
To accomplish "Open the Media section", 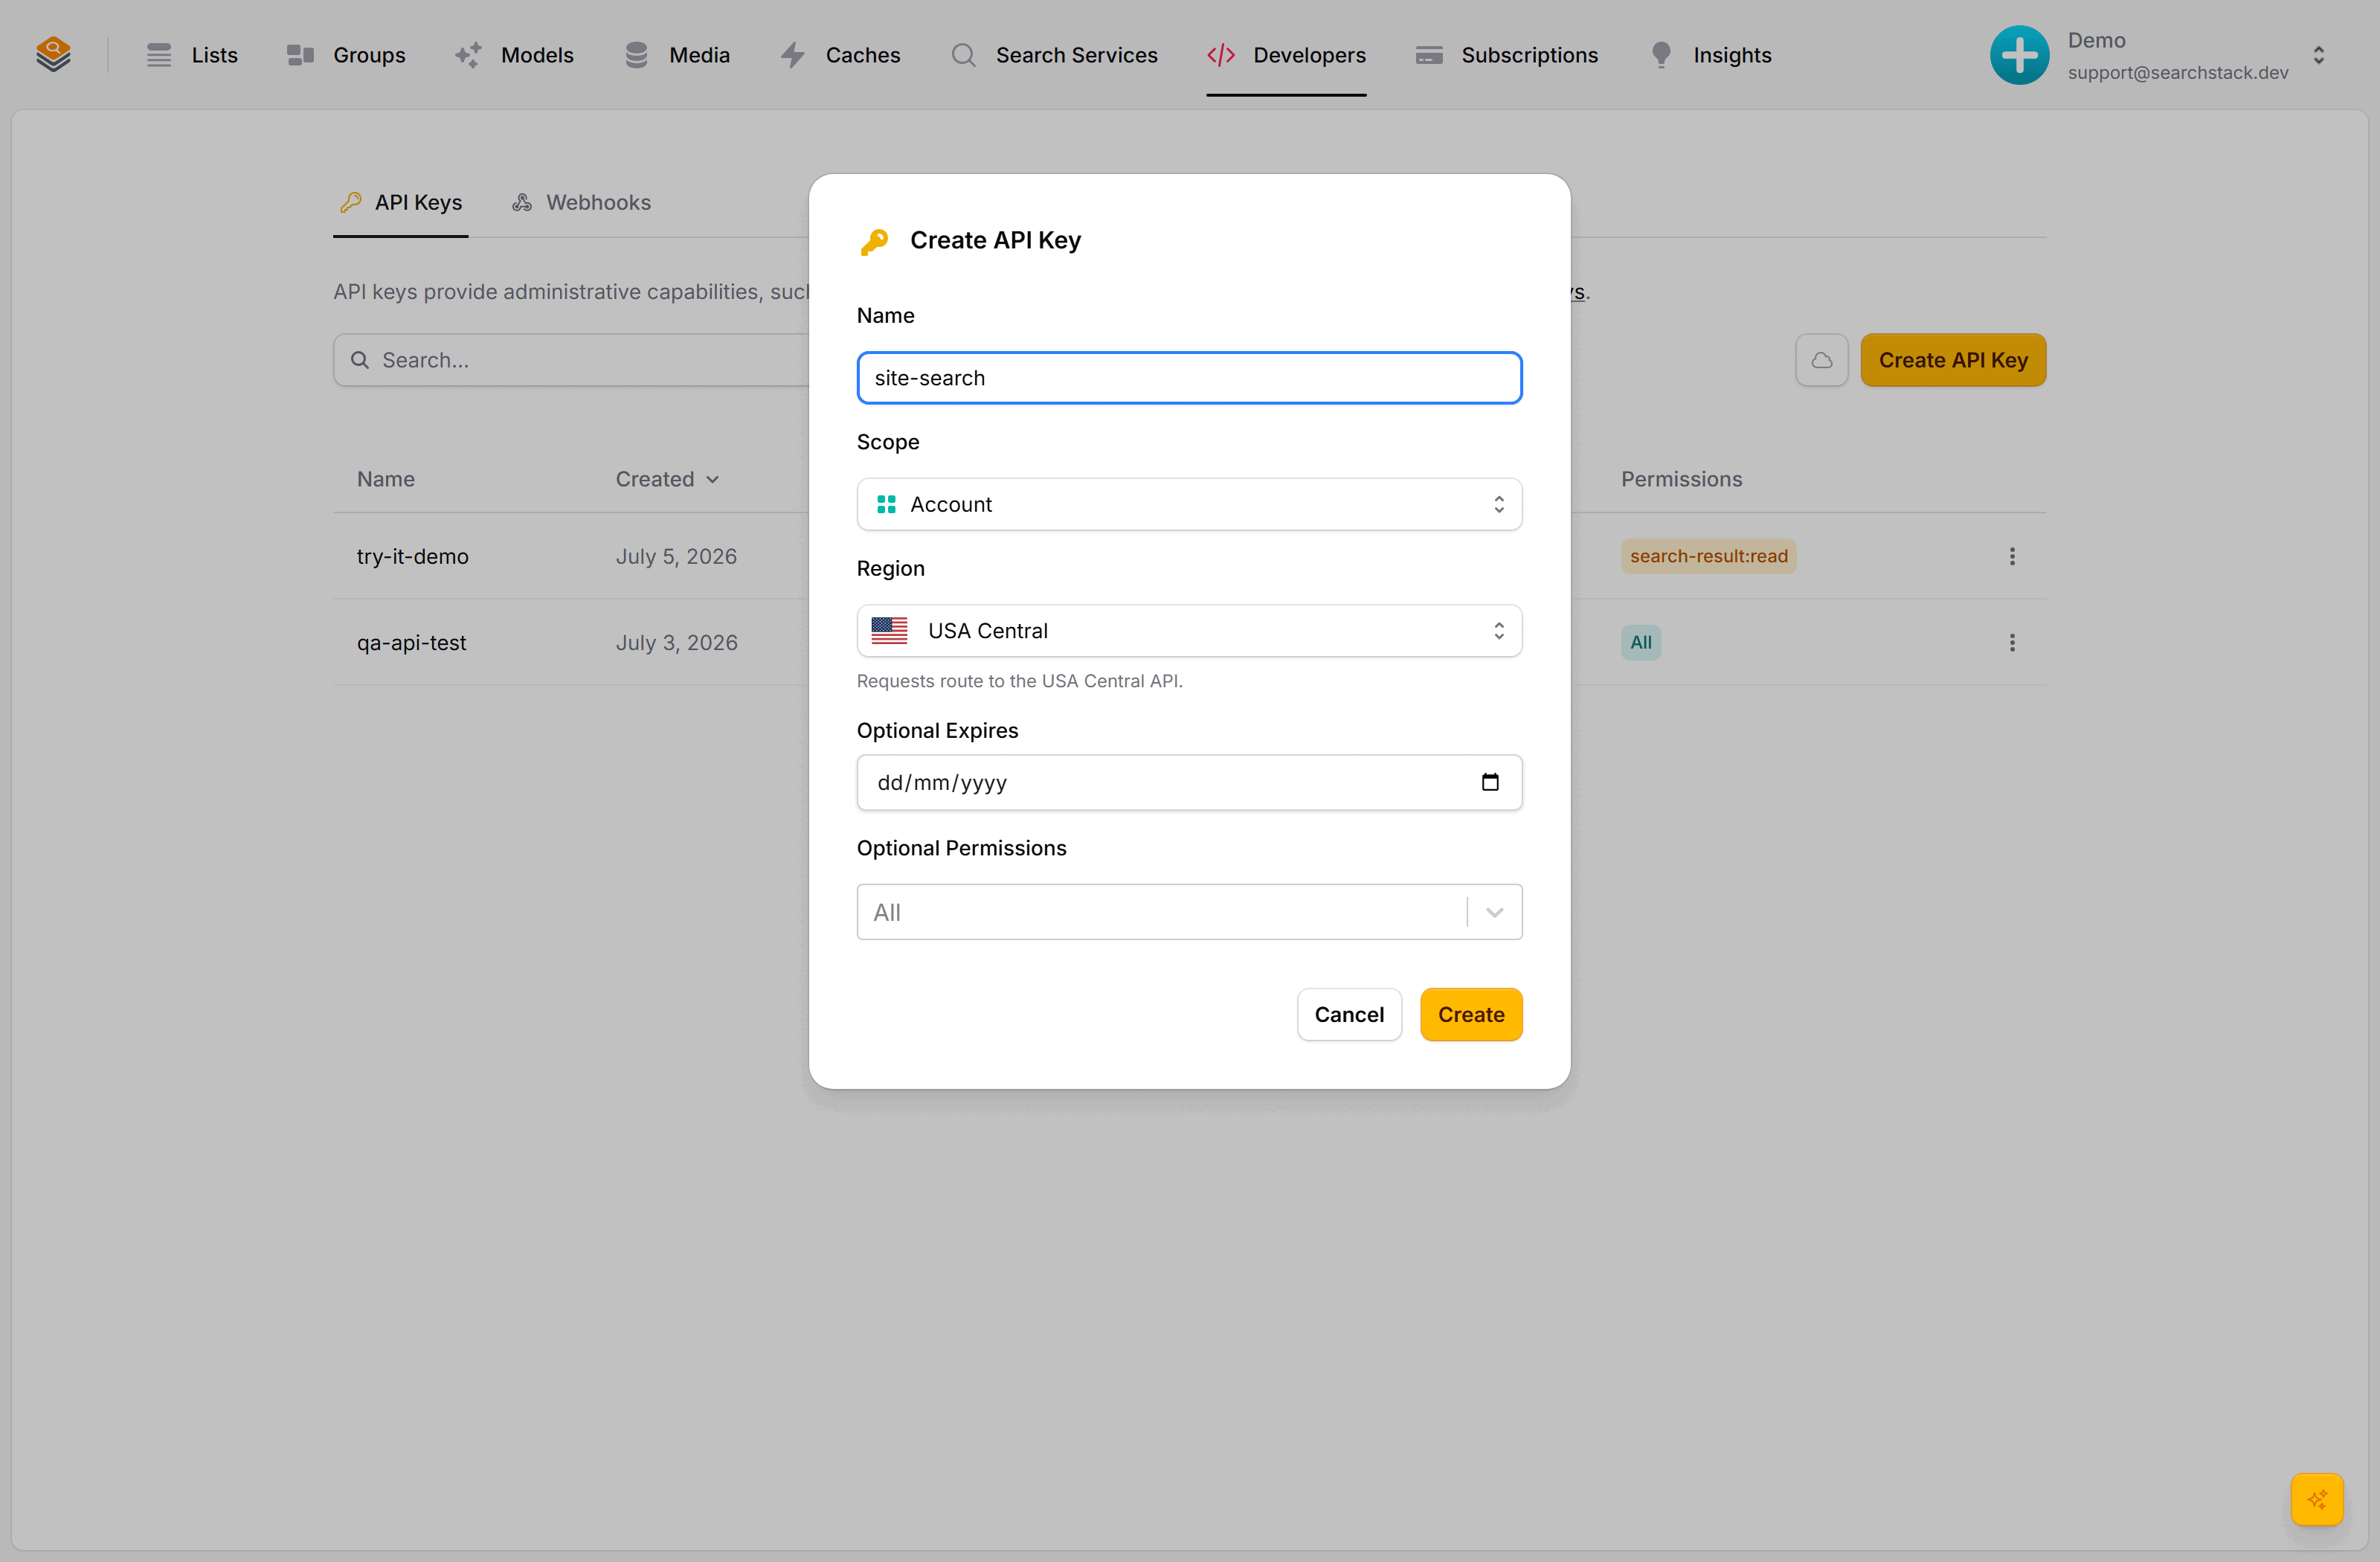I will coord(677,55).
